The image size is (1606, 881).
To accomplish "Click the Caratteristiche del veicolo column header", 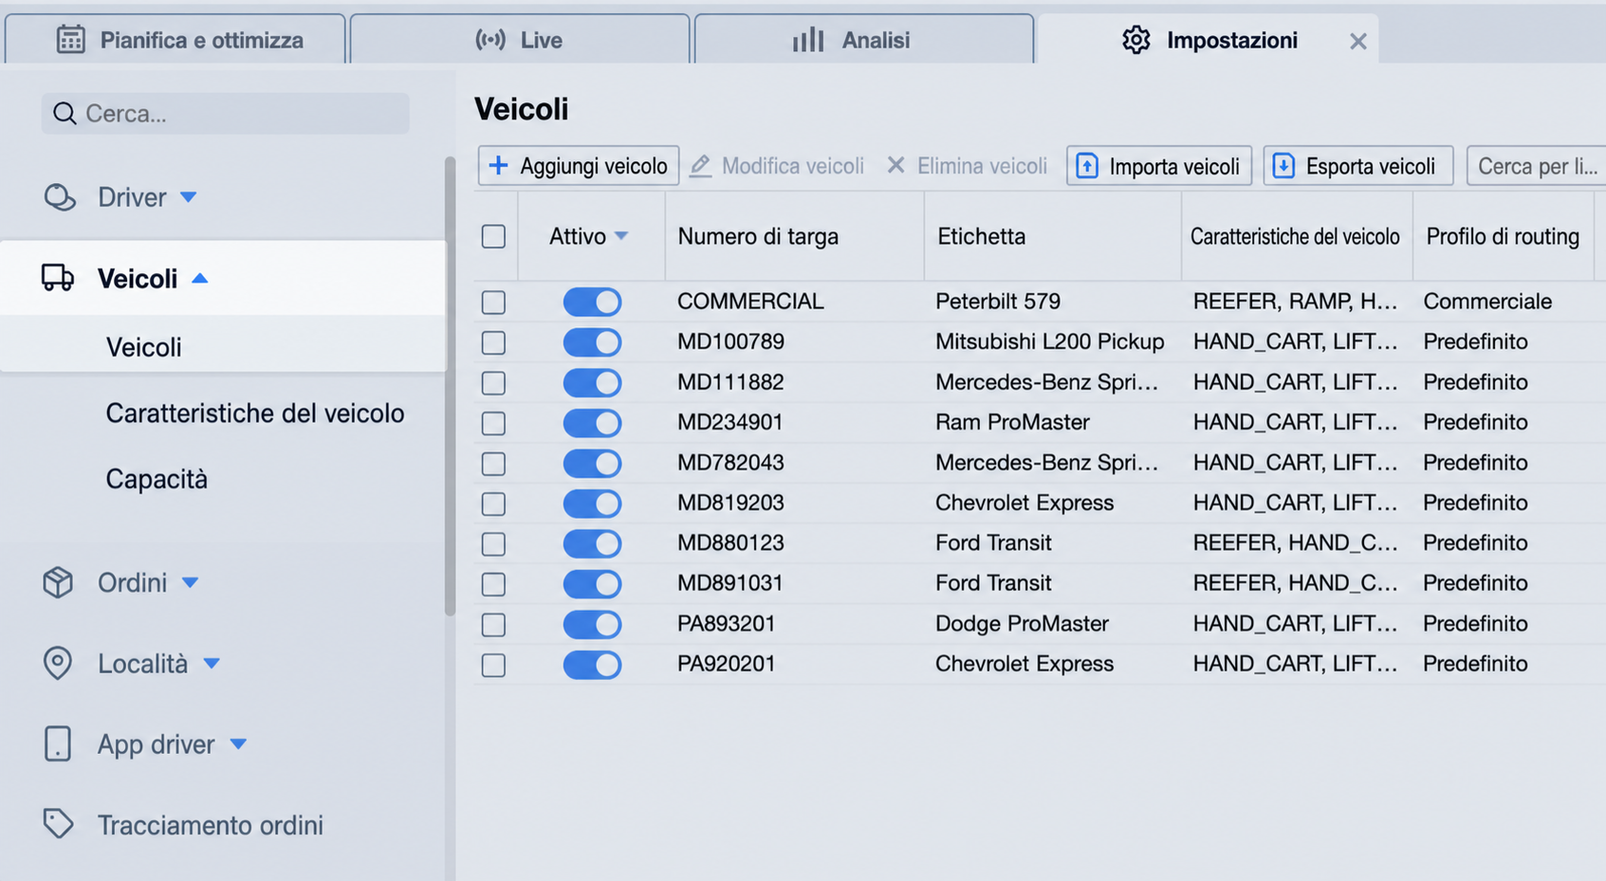I will click(x=1295, y=237).
